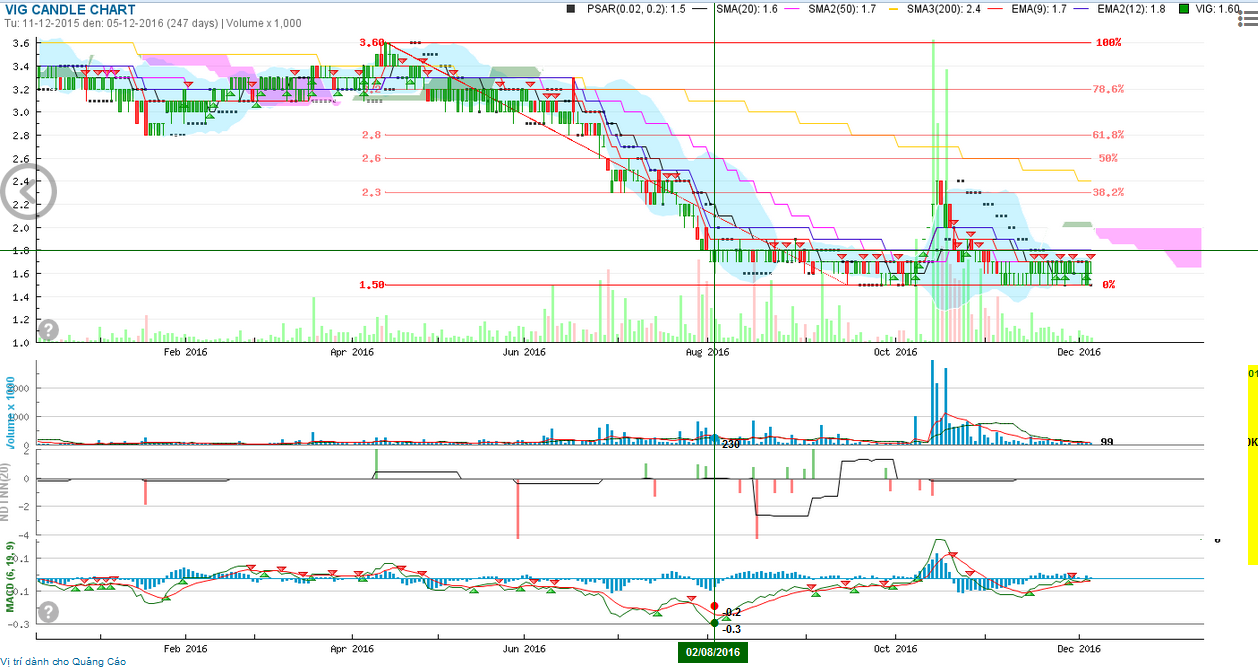
Task: Open the help icon on the price chart
Action: click(x=47, y=329)
